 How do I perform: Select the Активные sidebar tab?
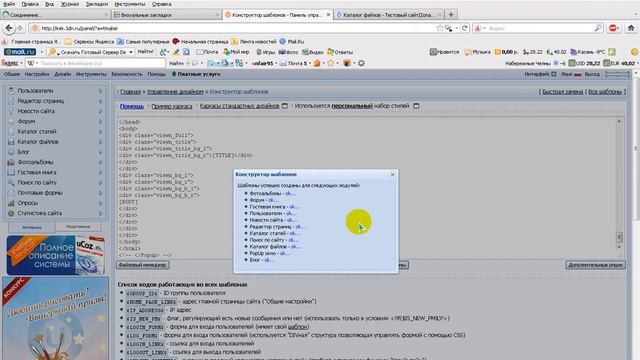(32, 227)
